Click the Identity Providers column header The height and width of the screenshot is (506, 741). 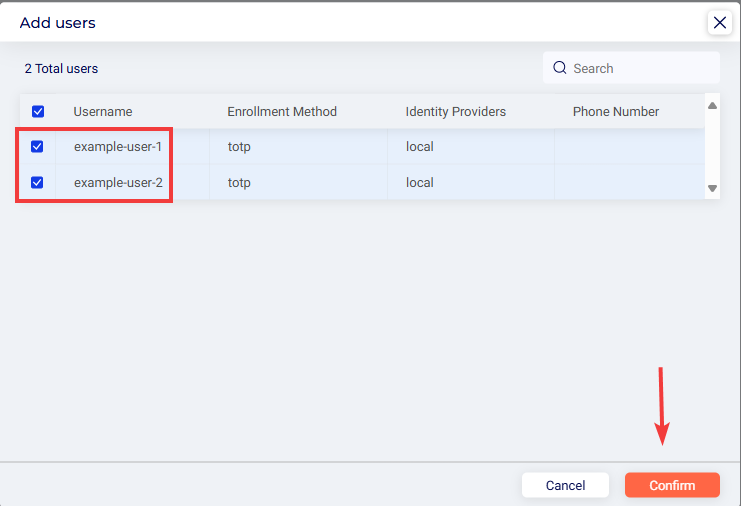[455, 112]
